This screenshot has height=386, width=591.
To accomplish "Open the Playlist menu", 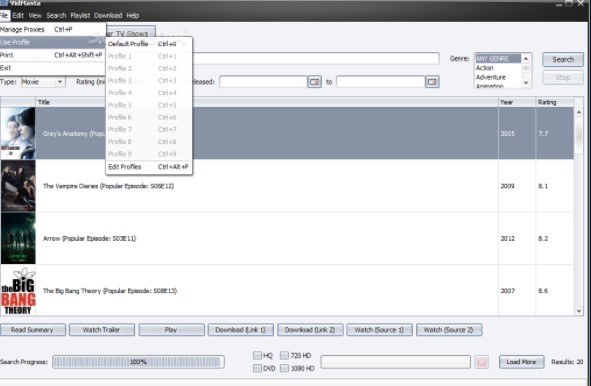I will [80, 15].
